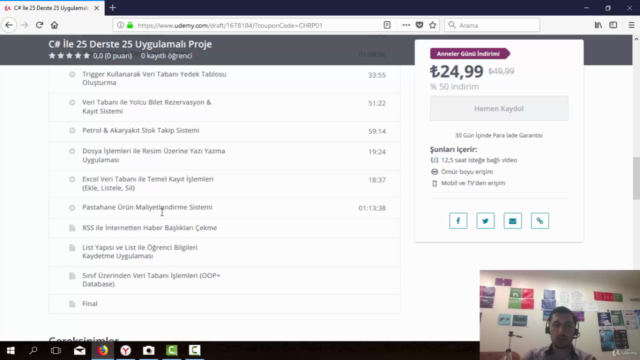640x360 pixels.
Task: Show the sidebar via toolbar icon
Action: tap(613, 25)
